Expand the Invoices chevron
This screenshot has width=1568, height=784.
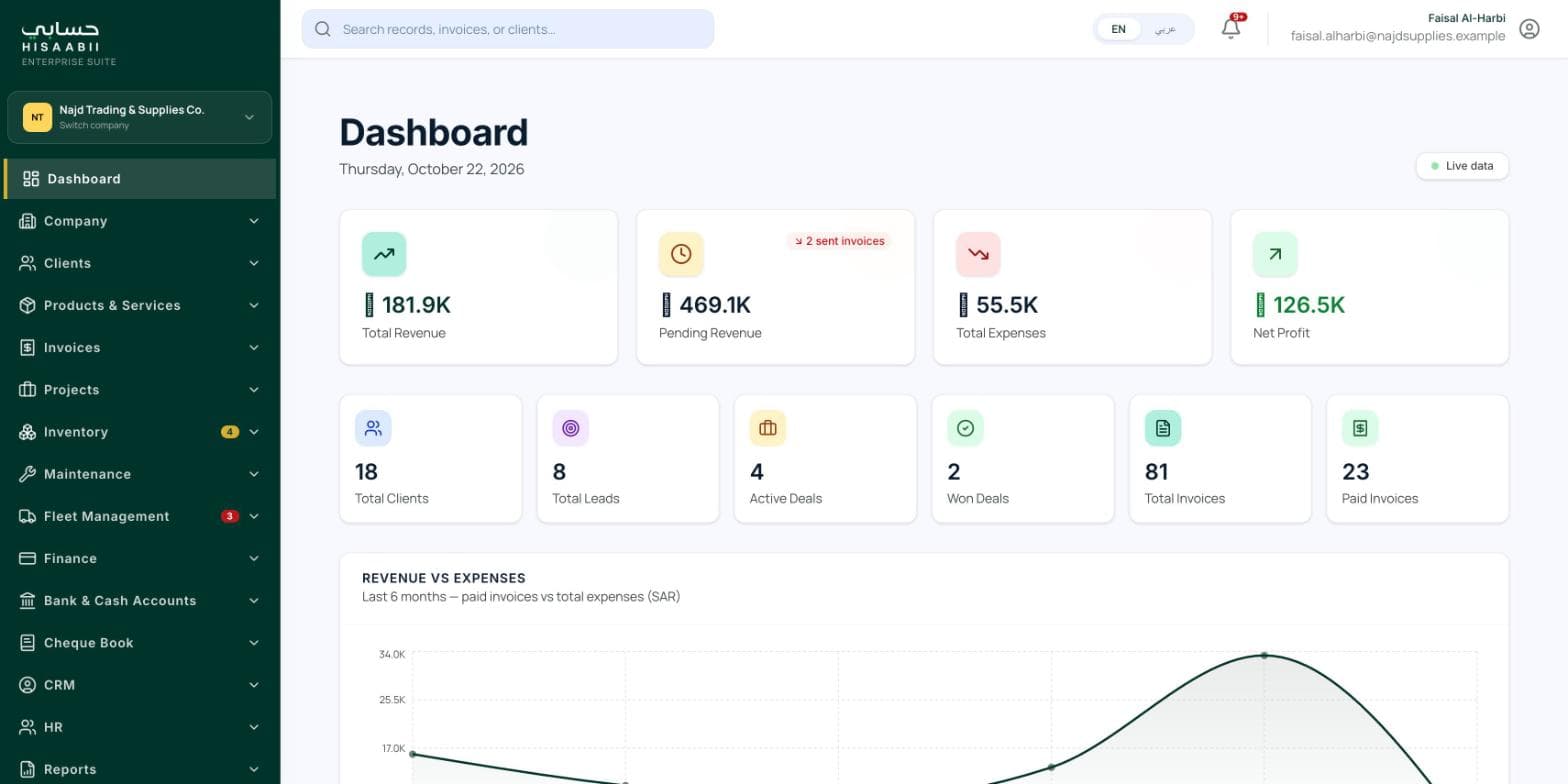click(x=254, y=347)
